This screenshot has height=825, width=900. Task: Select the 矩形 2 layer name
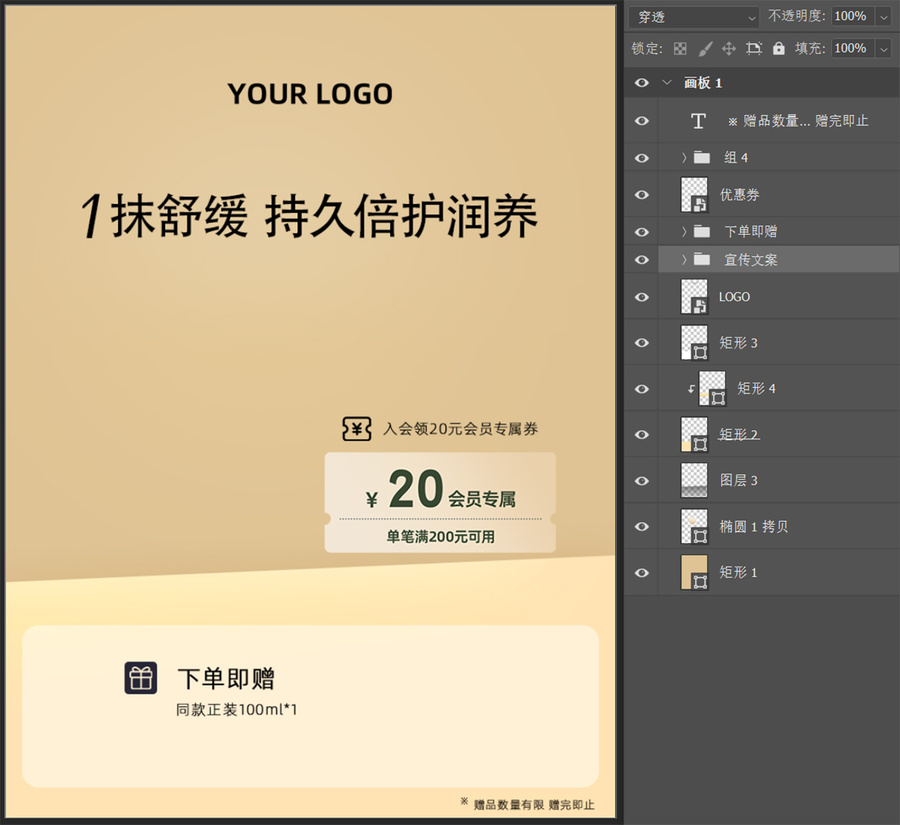point(739,435)
